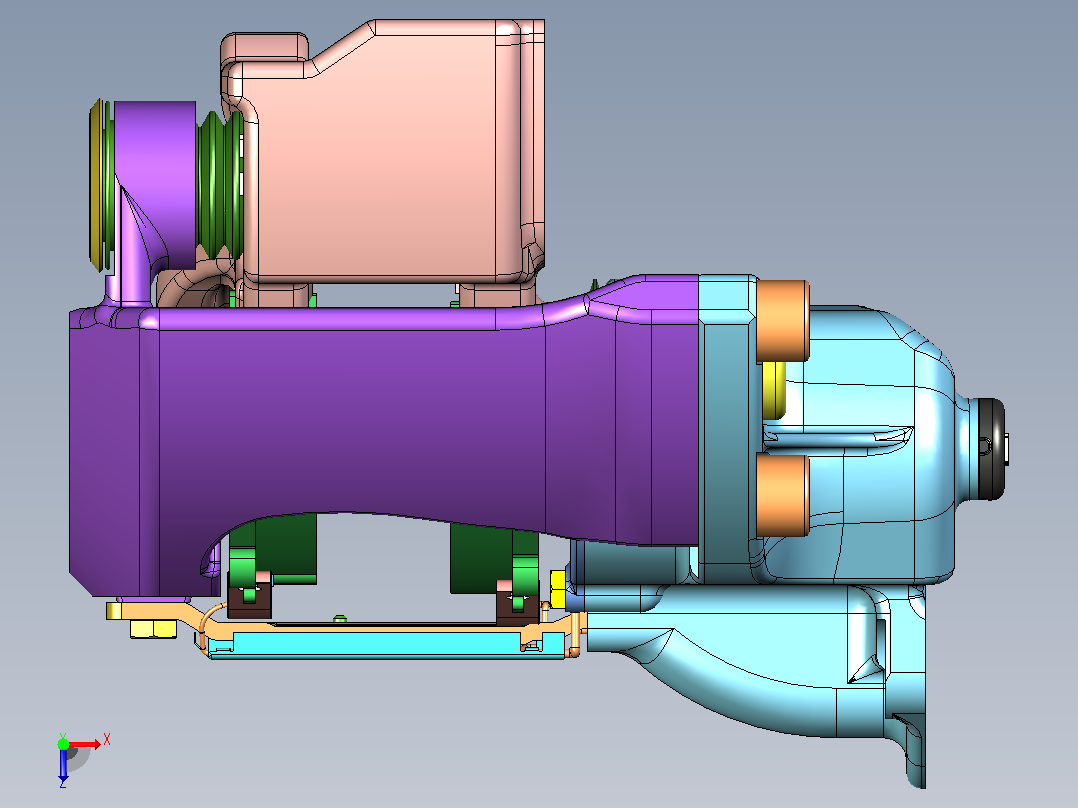The height and width of the screenshot is (808, 1078).
Task: Select the yellow part between orange bushings
Action: point(774,390)
